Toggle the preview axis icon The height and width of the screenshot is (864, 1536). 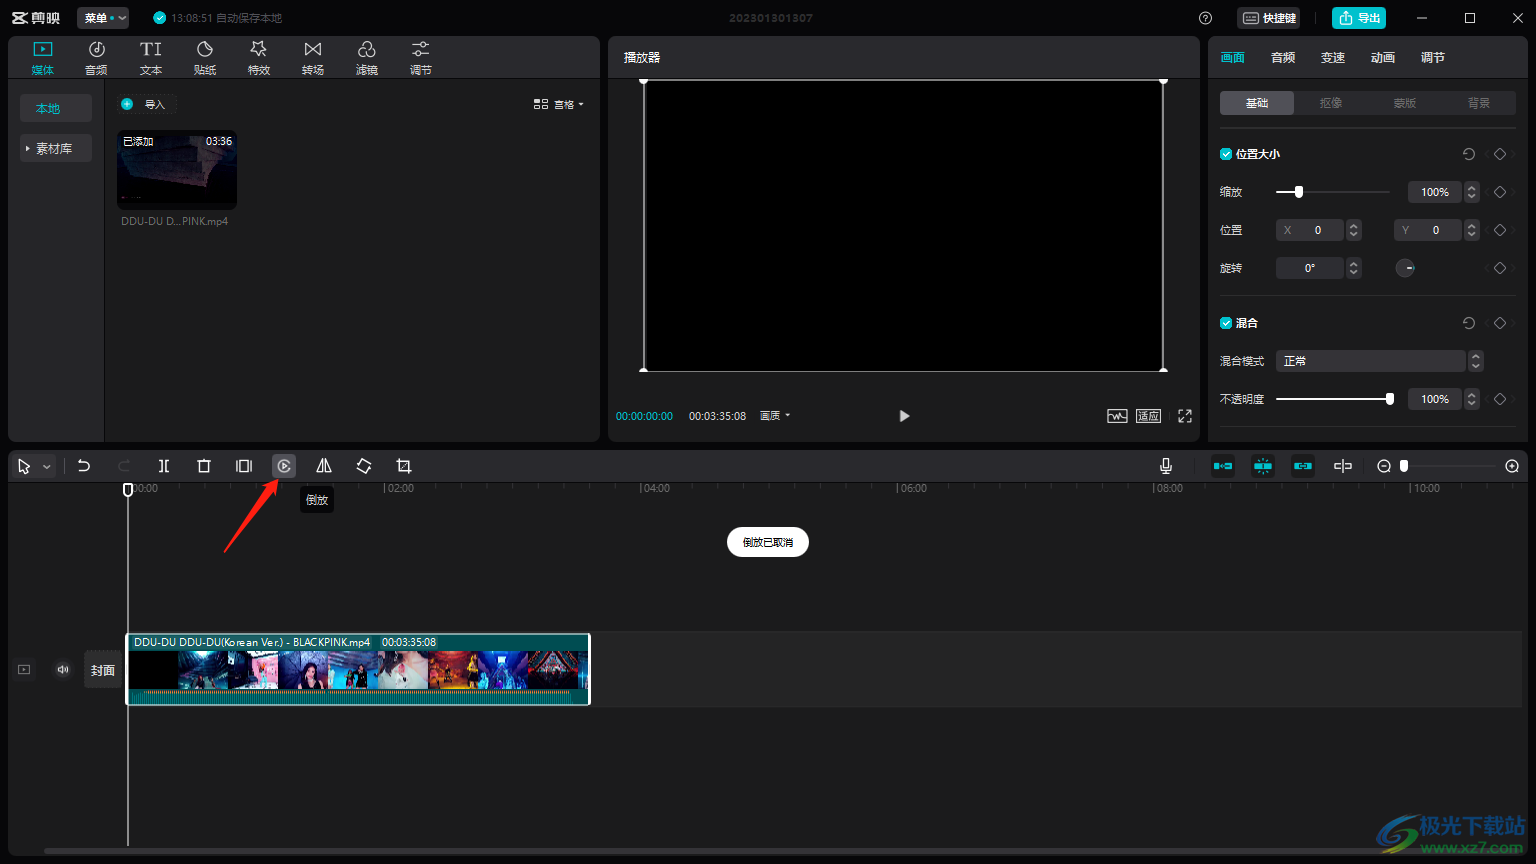1343,466
